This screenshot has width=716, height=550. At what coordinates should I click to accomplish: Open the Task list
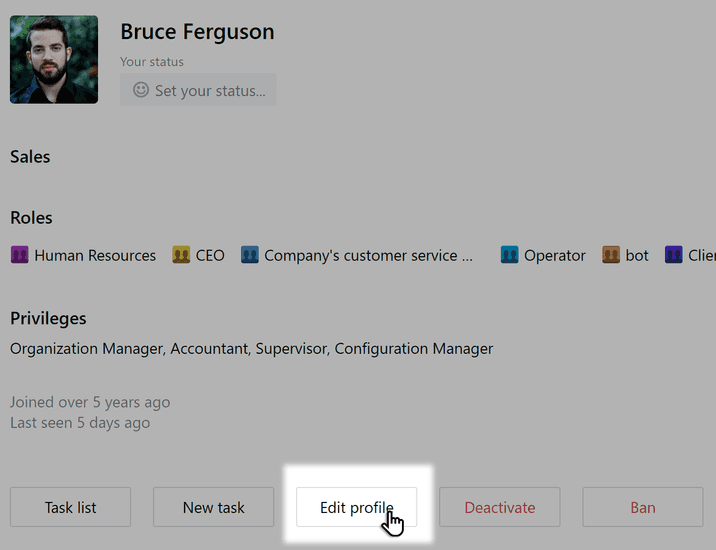pos(70,507)
